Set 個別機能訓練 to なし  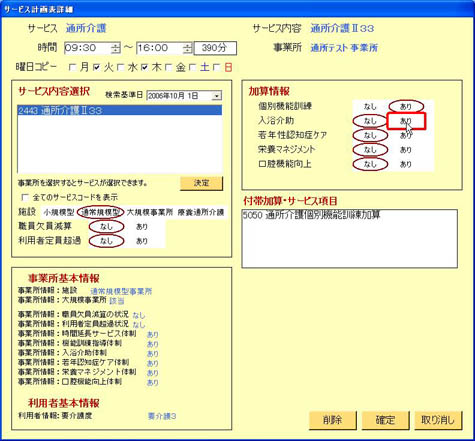[370, 107]
